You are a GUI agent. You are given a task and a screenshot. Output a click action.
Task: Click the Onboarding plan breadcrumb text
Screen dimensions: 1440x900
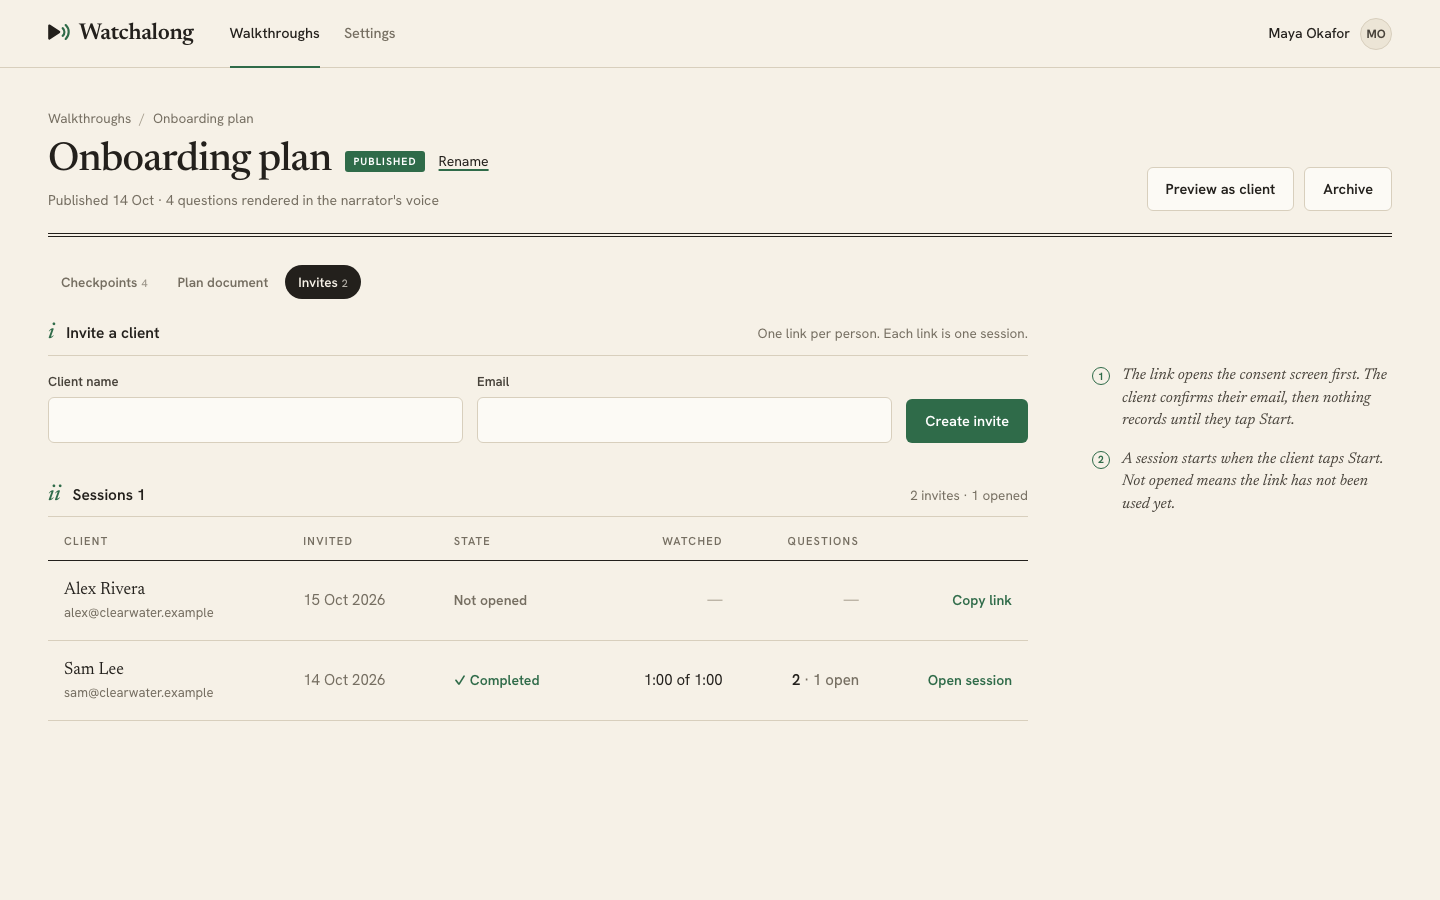(203, 118)
